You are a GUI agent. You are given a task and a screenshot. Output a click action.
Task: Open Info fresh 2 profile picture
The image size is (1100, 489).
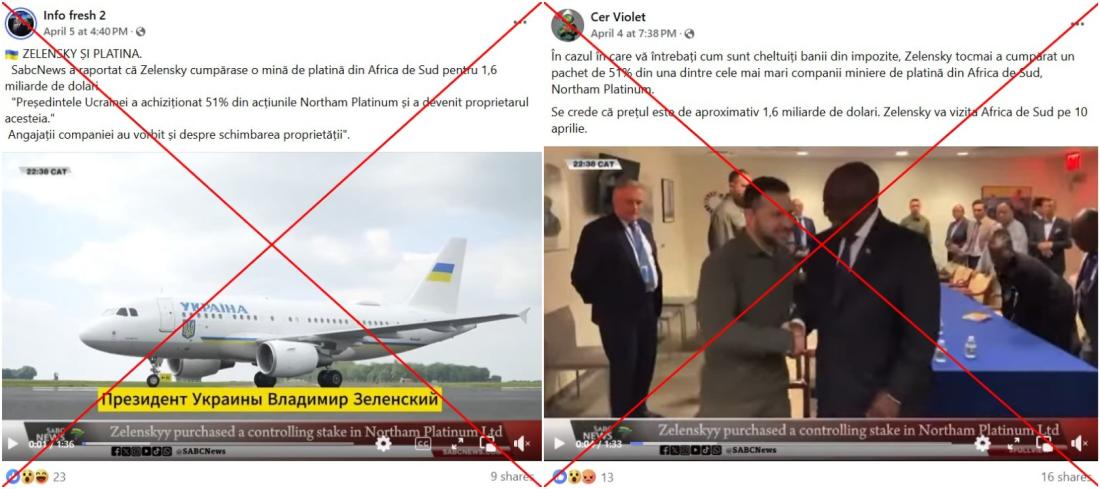pyautogui.click(x=20, y=23)
